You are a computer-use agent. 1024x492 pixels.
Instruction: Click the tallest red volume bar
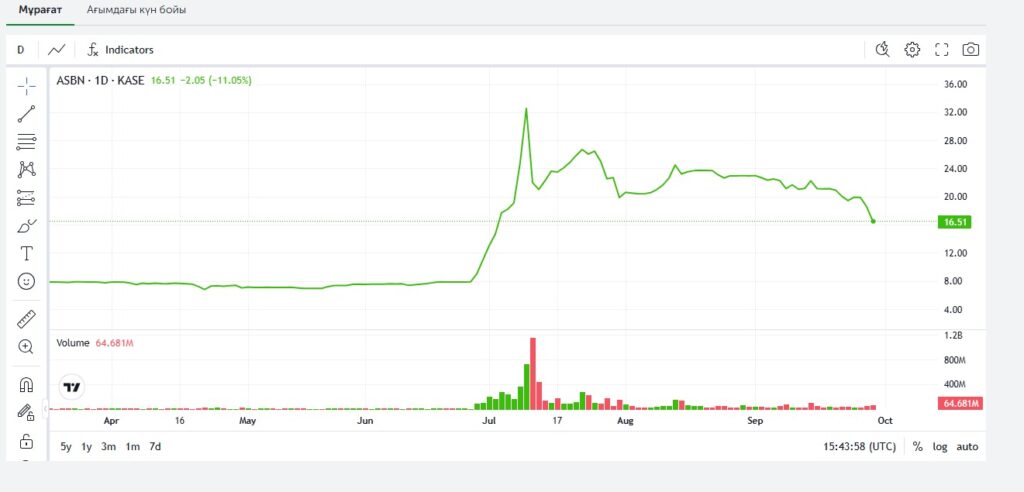533,374
